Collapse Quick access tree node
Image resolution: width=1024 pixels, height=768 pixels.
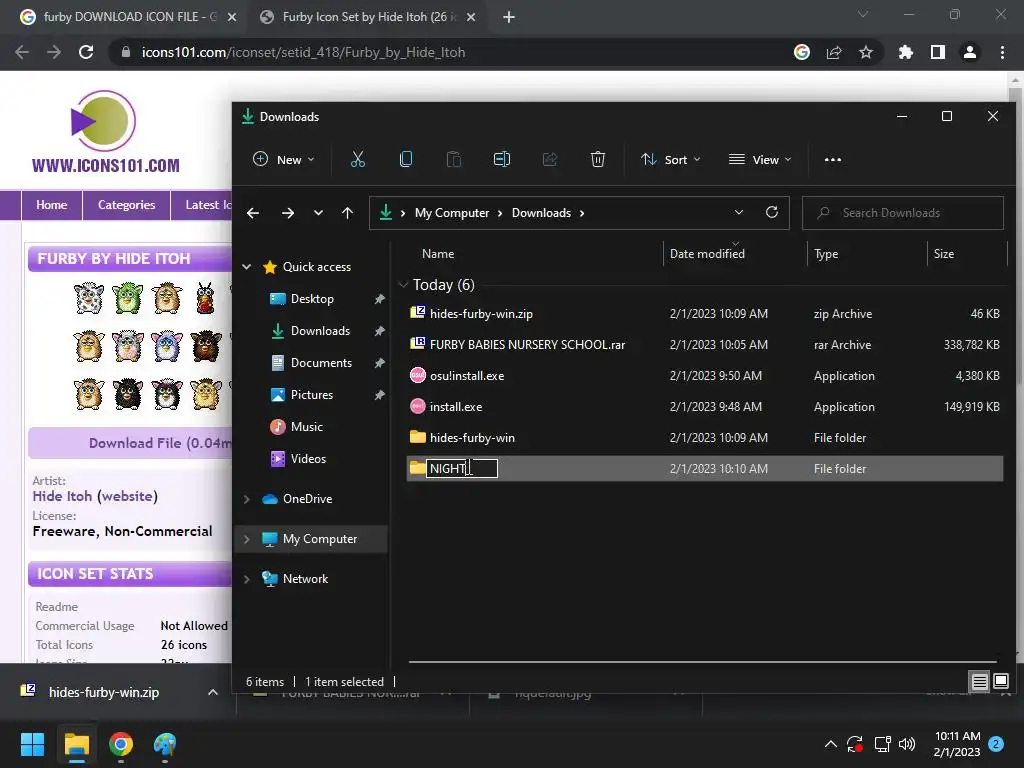(247, 266)
